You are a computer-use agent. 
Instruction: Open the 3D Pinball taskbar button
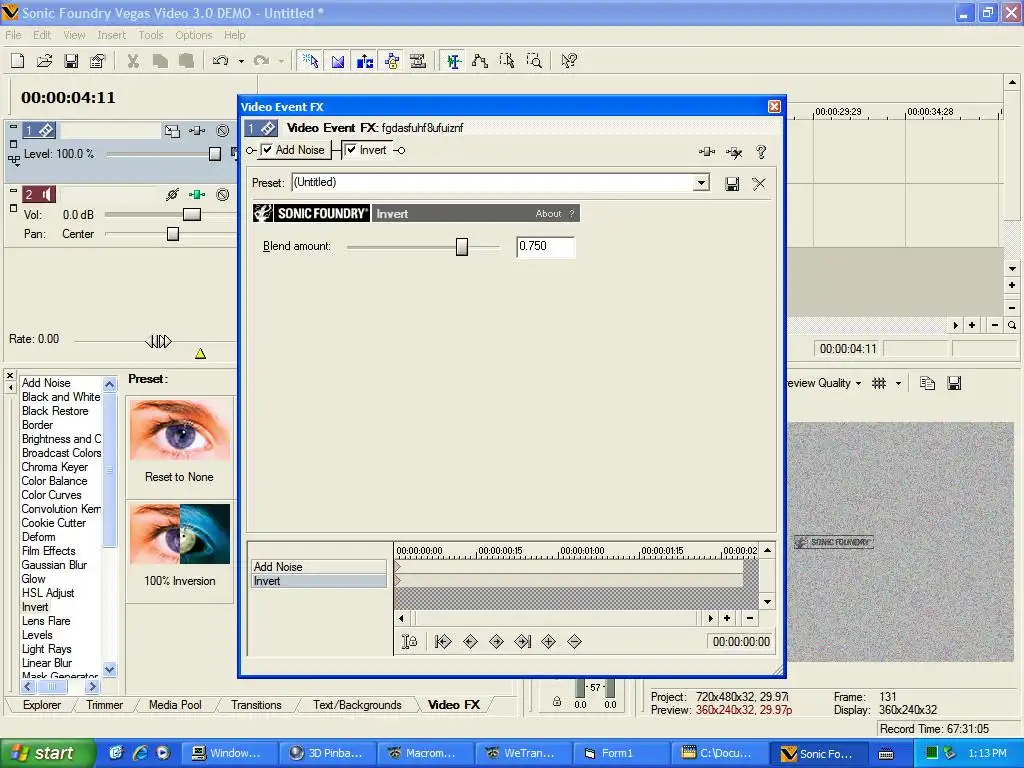(x=328, y=753)
